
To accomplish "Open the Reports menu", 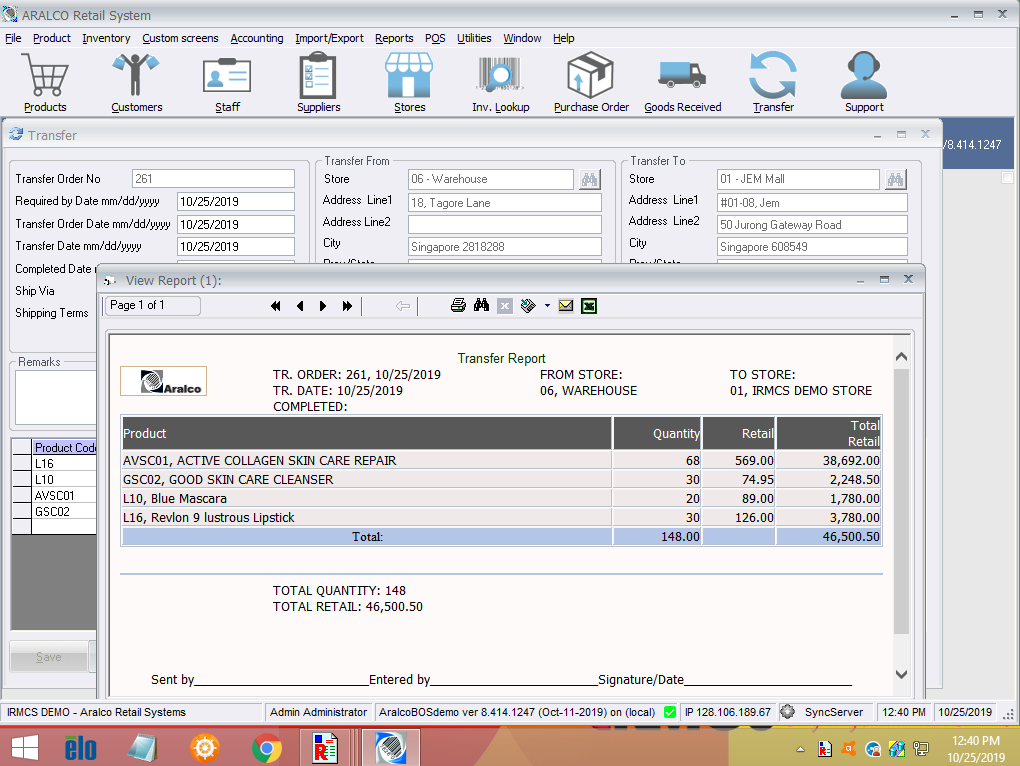I will click(394, 38).
